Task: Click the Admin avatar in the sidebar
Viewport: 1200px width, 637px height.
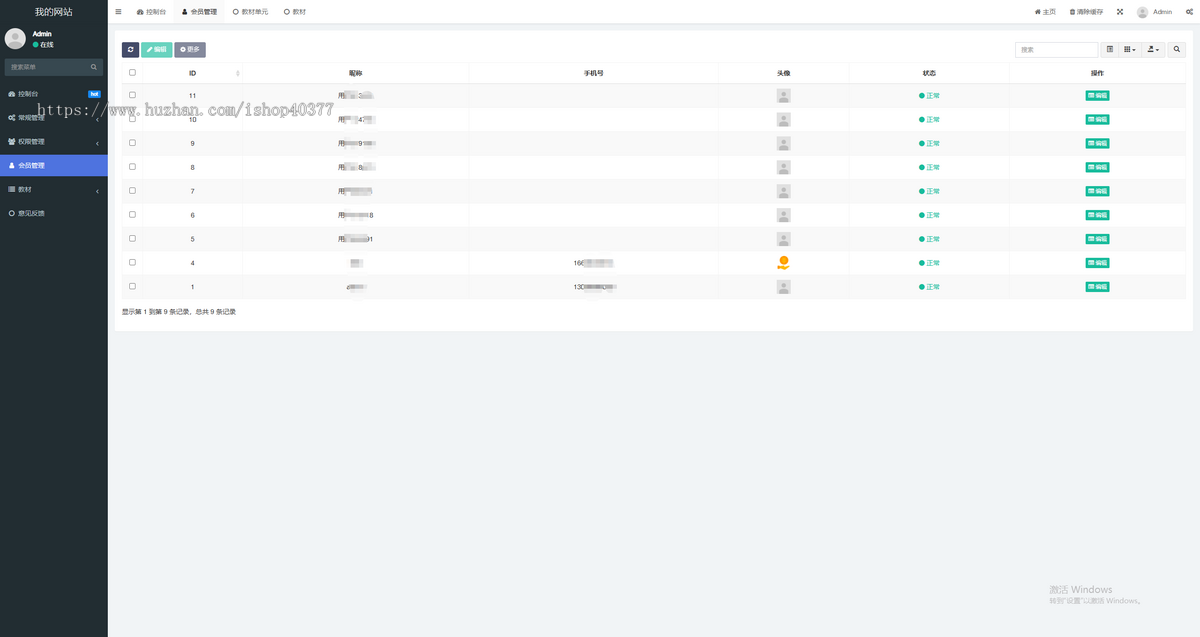Action: (15, 38)
